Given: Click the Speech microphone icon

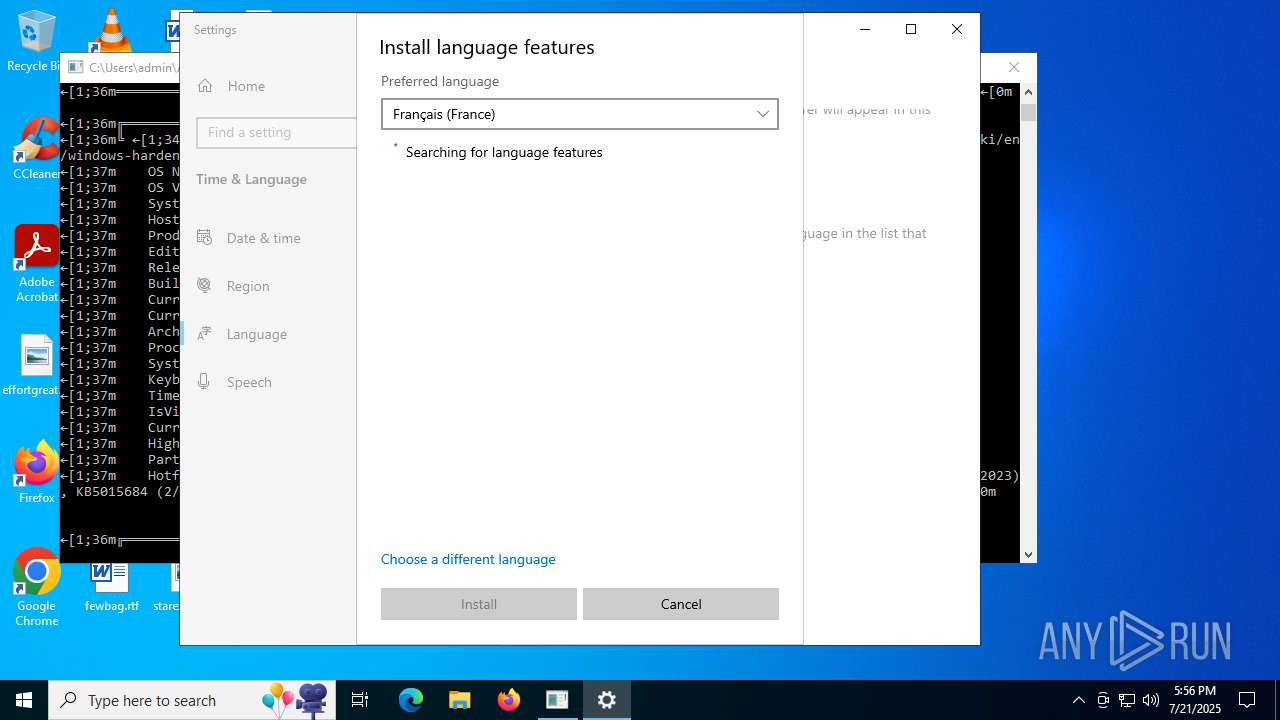Looking at the screenshot, I should (x=204, y=382).
